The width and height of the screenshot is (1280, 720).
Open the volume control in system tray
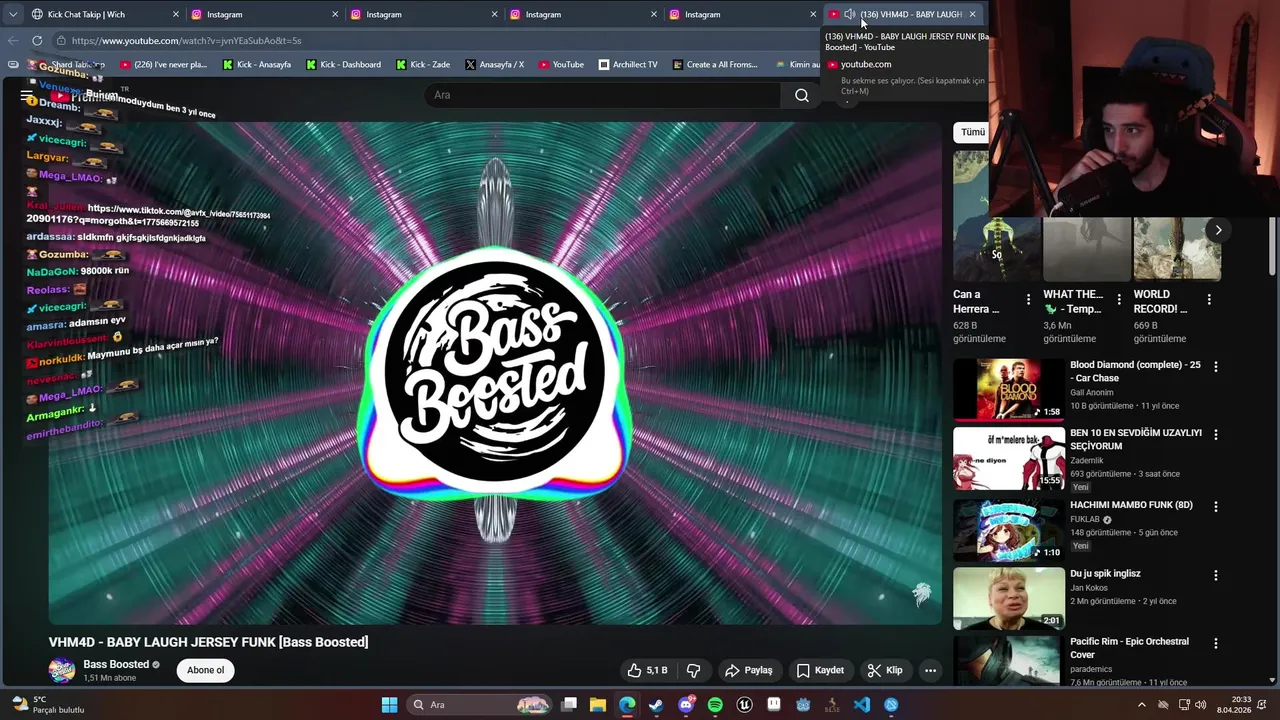coord(1200,705)
